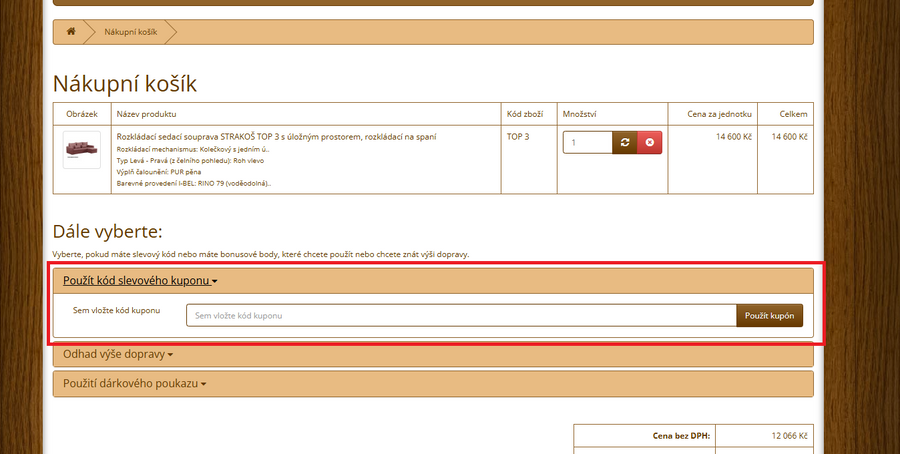
Task: Remove the sofa using the red X button
Action: pyautogui.click(x=650, y=143)
